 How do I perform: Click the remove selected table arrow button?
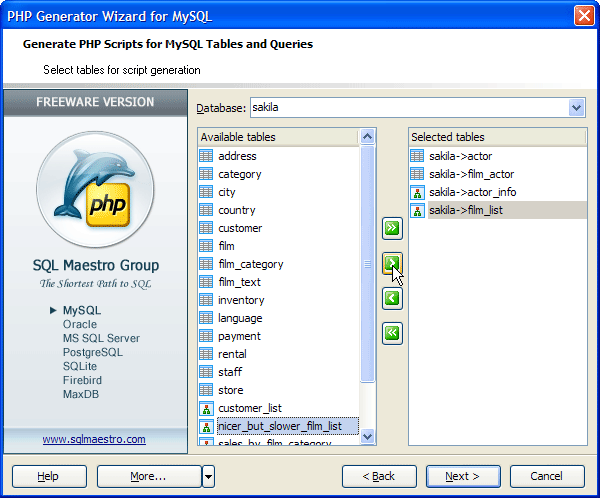392,298
